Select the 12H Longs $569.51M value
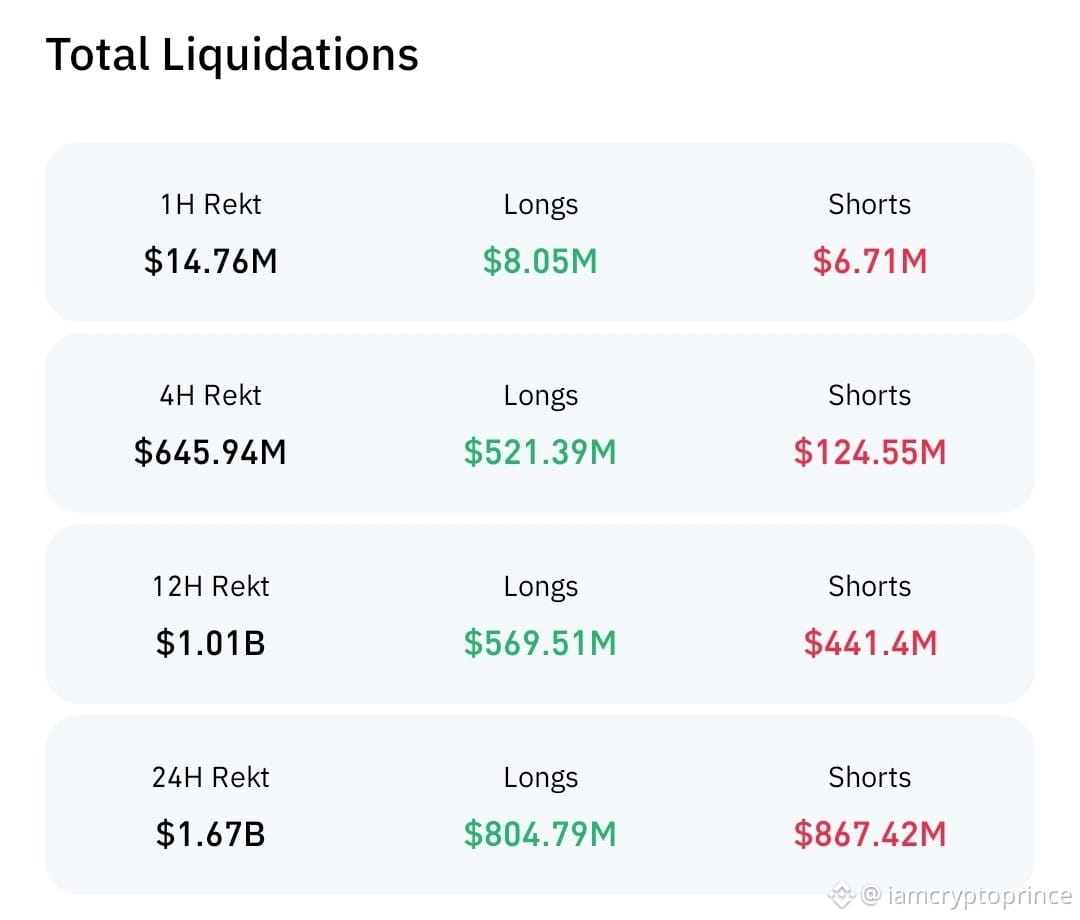 tap(540, 643)
